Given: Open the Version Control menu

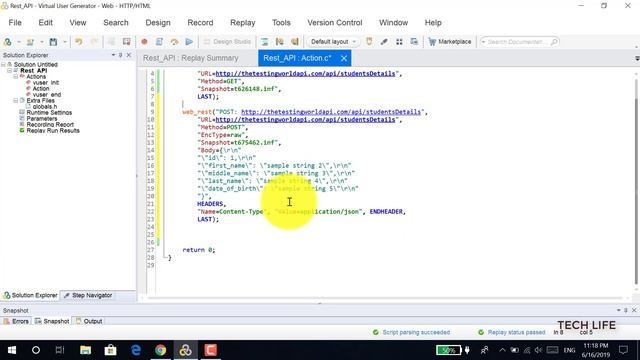Looking at the screenshot, I should 335,23.
